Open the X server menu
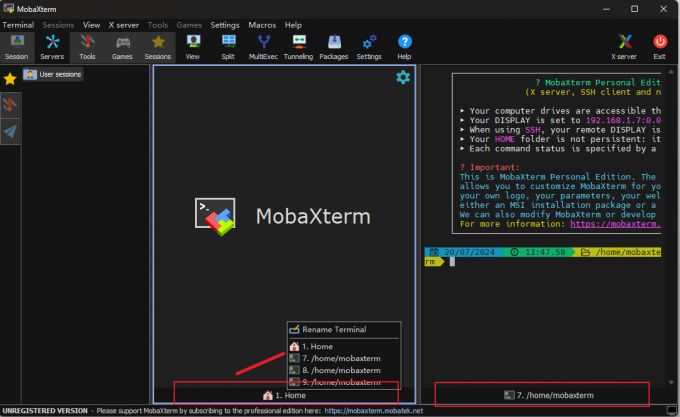Image resolution: width=680 pixels, height=417 pixels. [x=124, y=25]
